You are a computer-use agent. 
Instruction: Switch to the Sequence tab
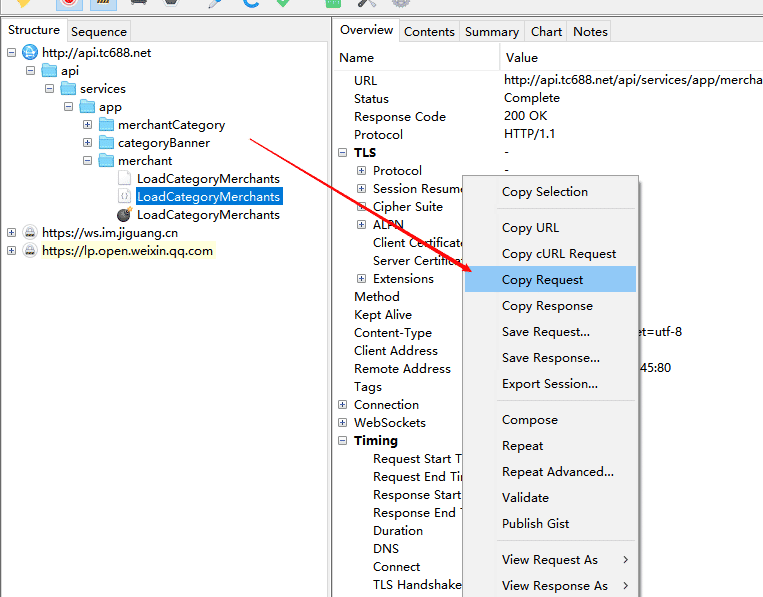click(x=99, y=32)
